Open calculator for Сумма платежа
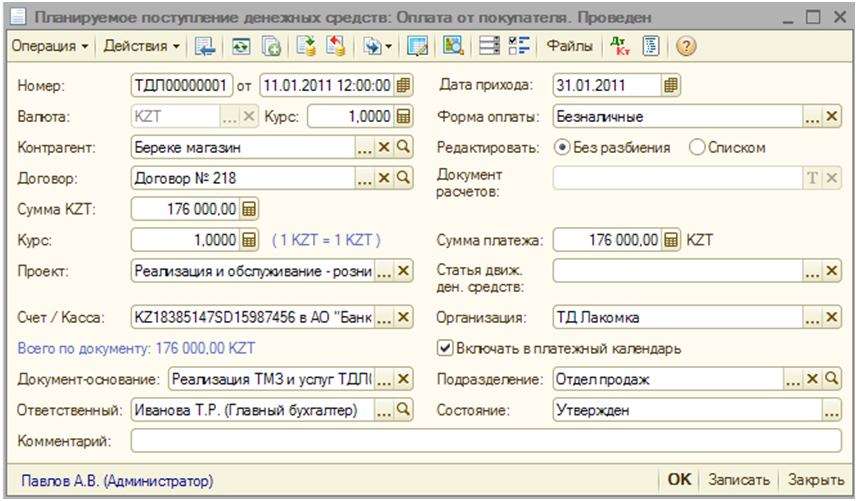 672,240
